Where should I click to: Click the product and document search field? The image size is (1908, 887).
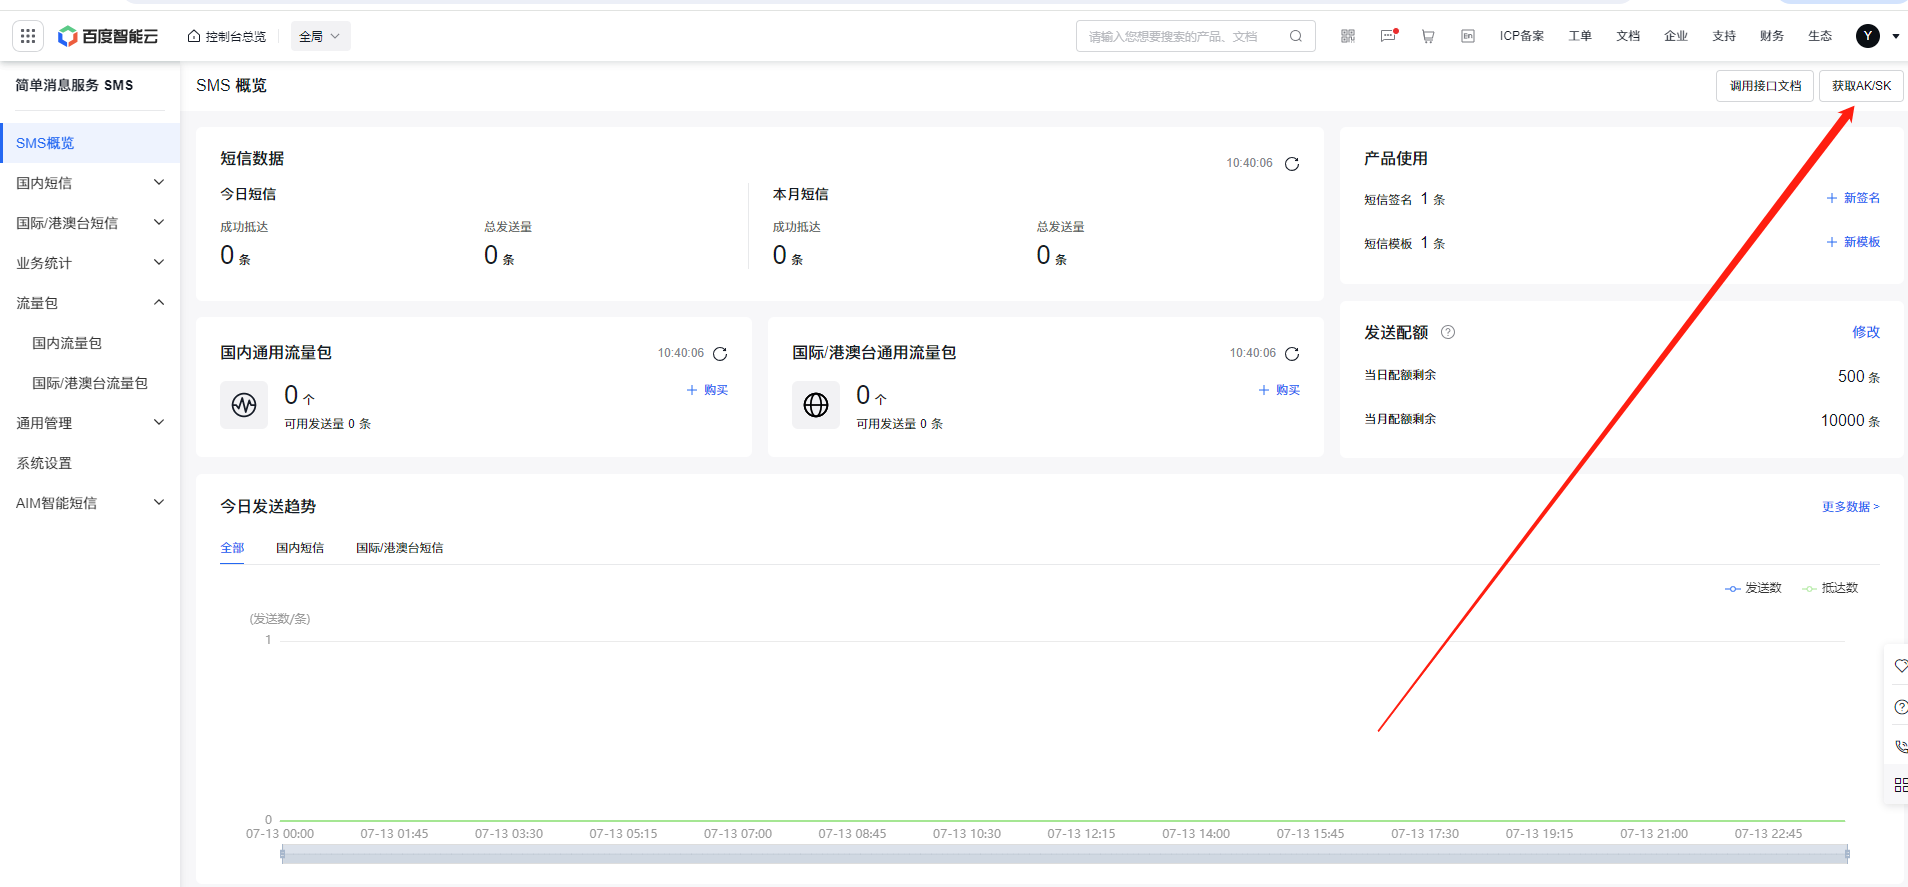coord(1185,36)
